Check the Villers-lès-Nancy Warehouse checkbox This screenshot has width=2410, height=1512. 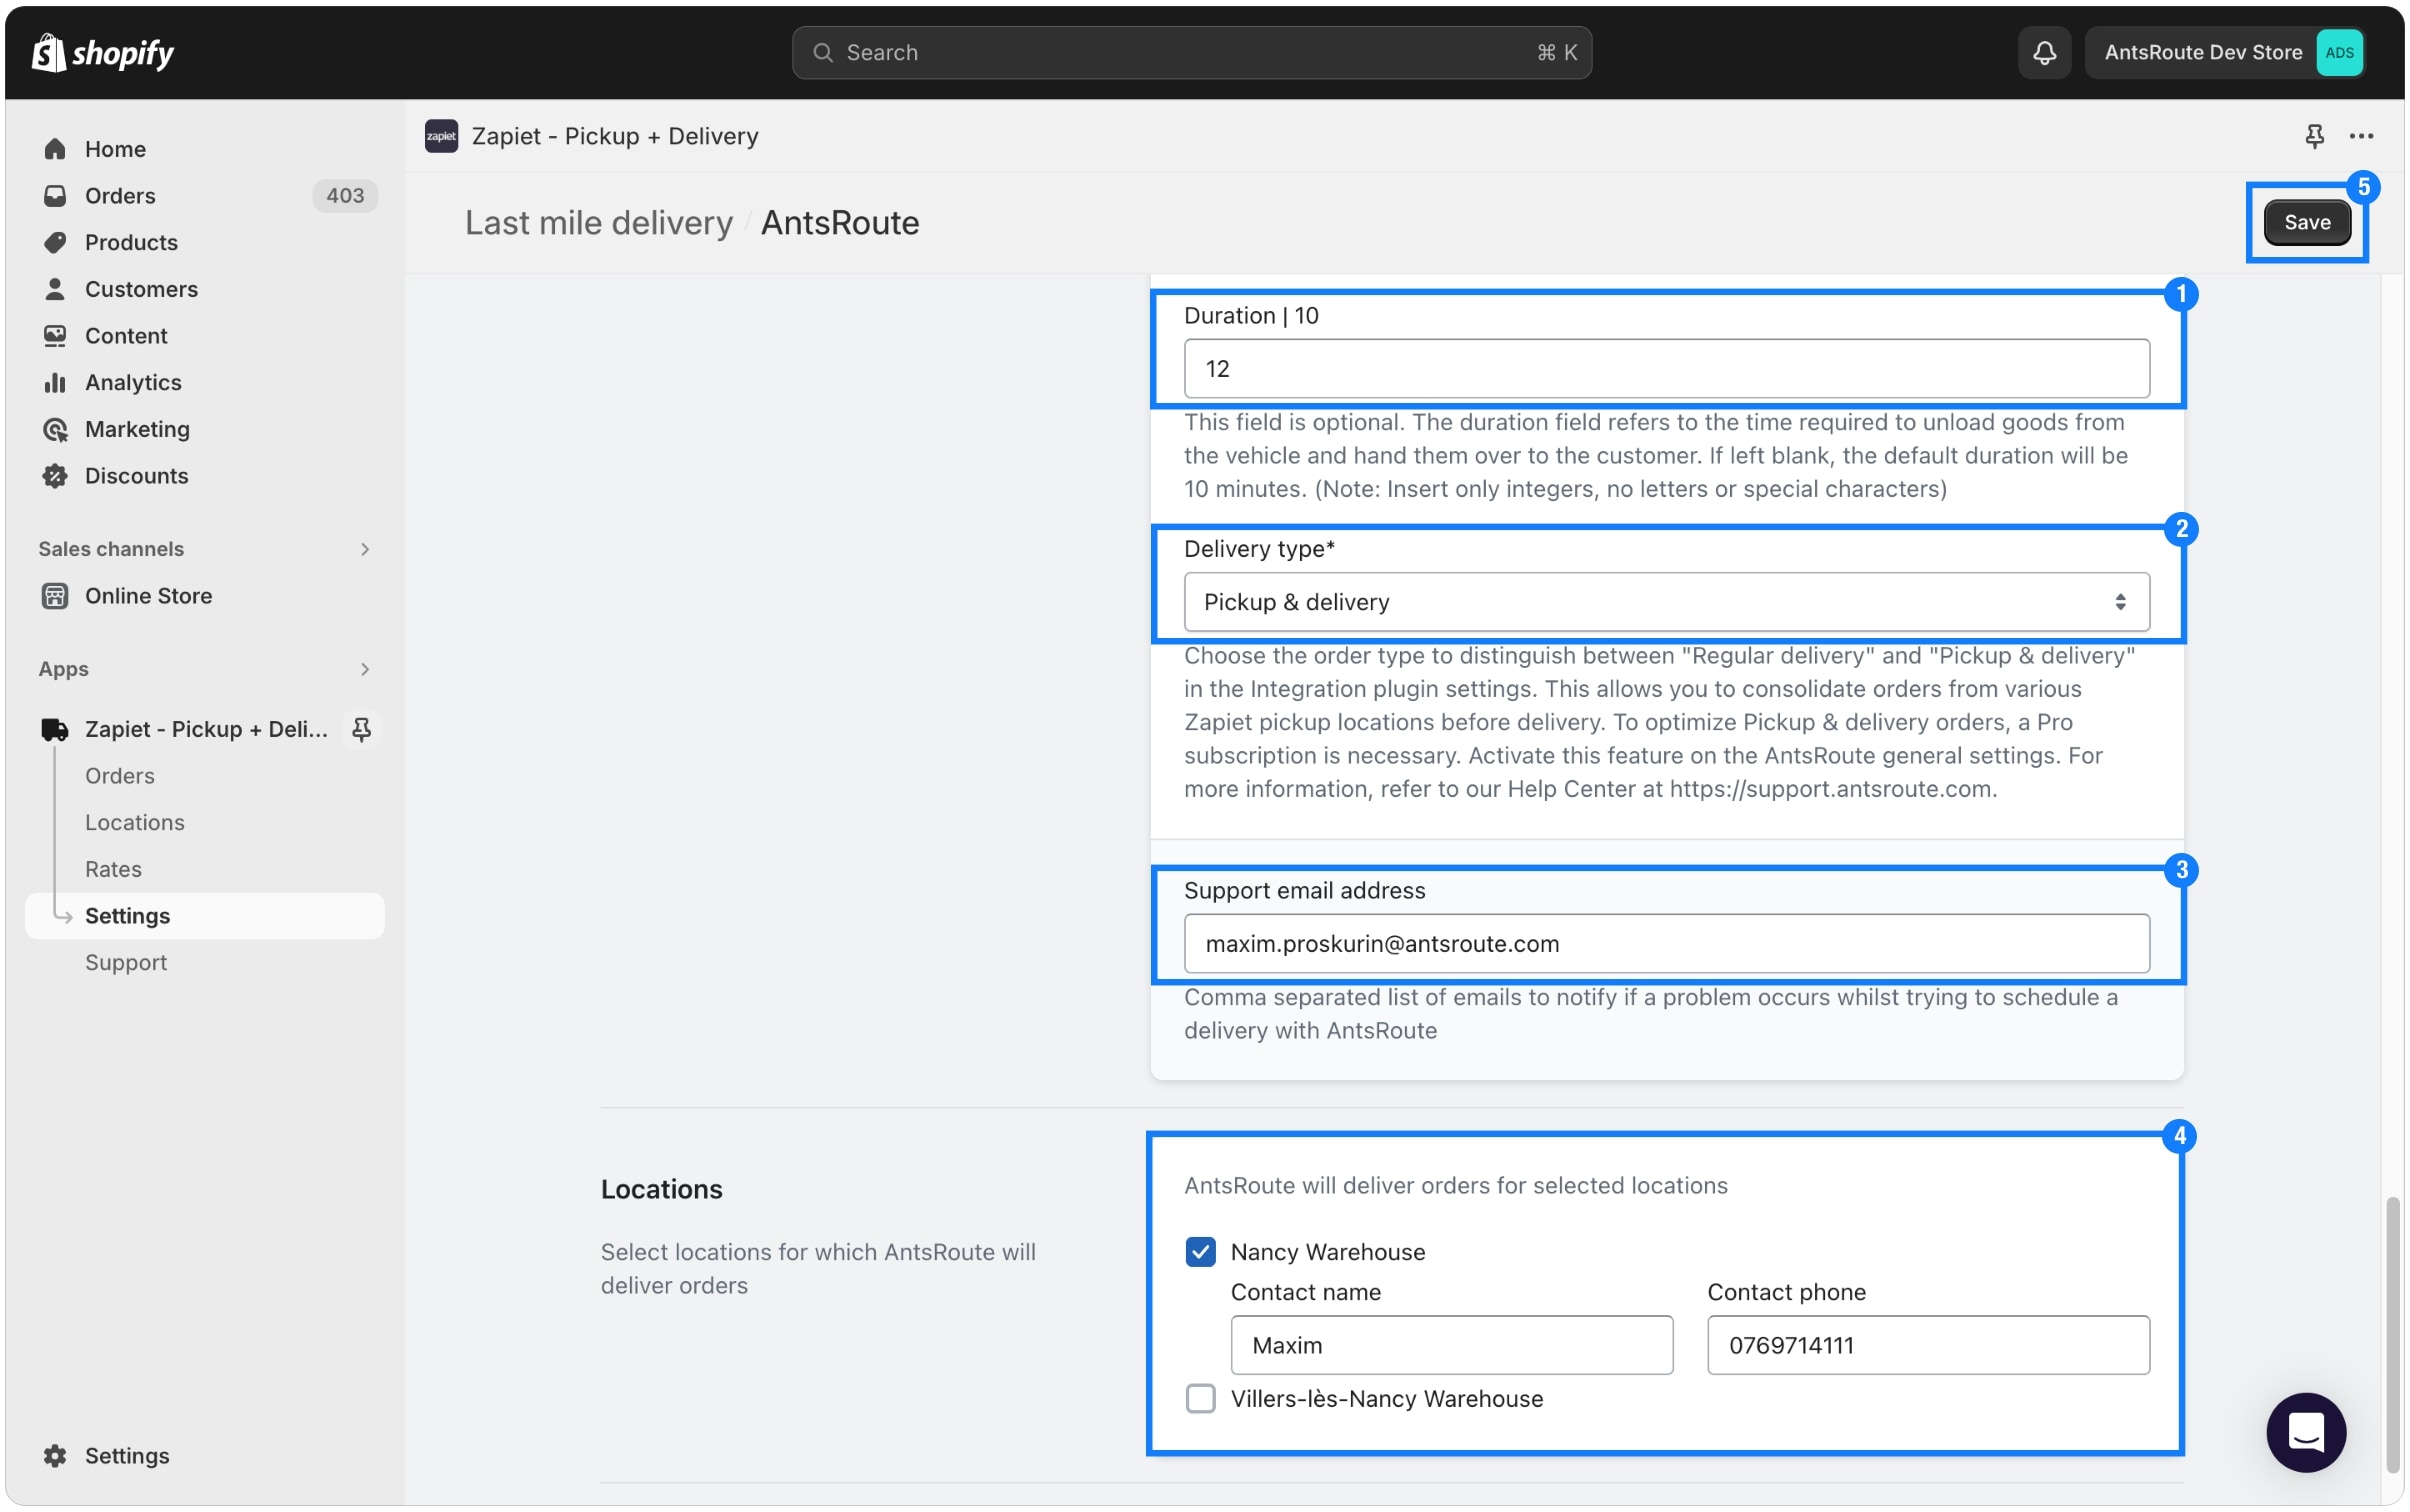point(1199,1398)
